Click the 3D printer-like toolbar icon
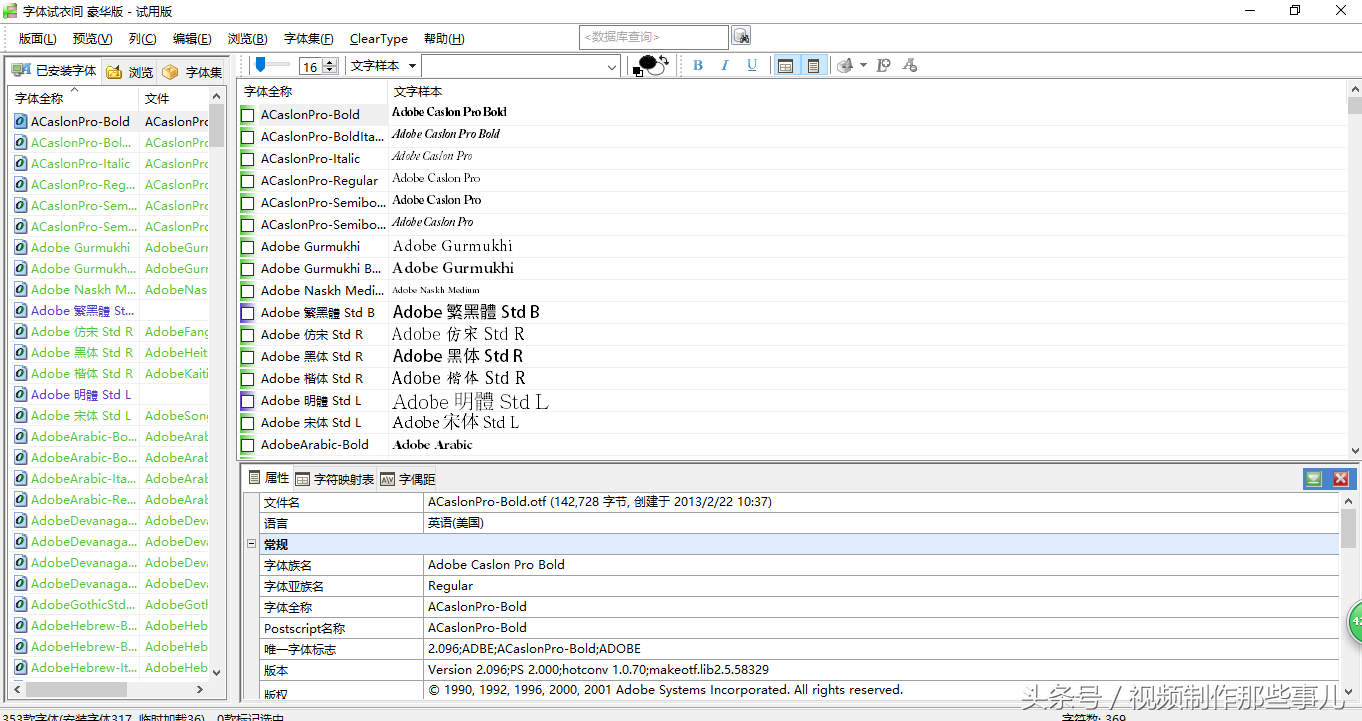This screenshot has height=721, width=1362. pos(845,65)
